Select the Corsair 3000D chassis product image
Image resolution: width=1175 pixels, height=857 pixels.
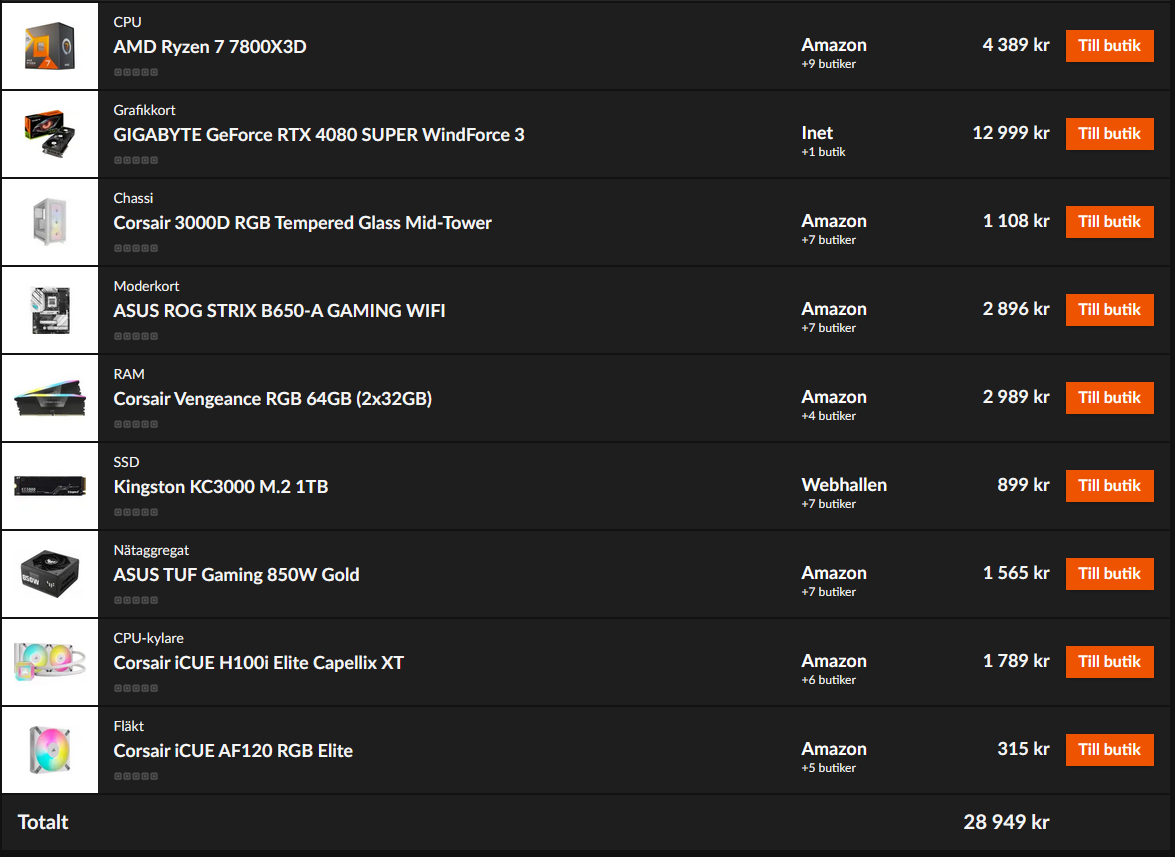pyautogui.click(x=49, y=222)
